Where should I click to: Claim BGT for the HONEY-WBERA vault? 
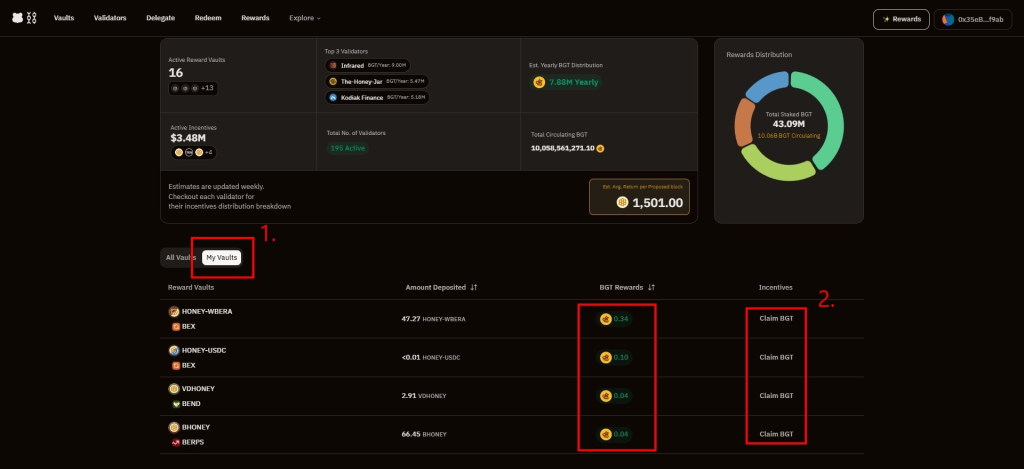(776, 319)
